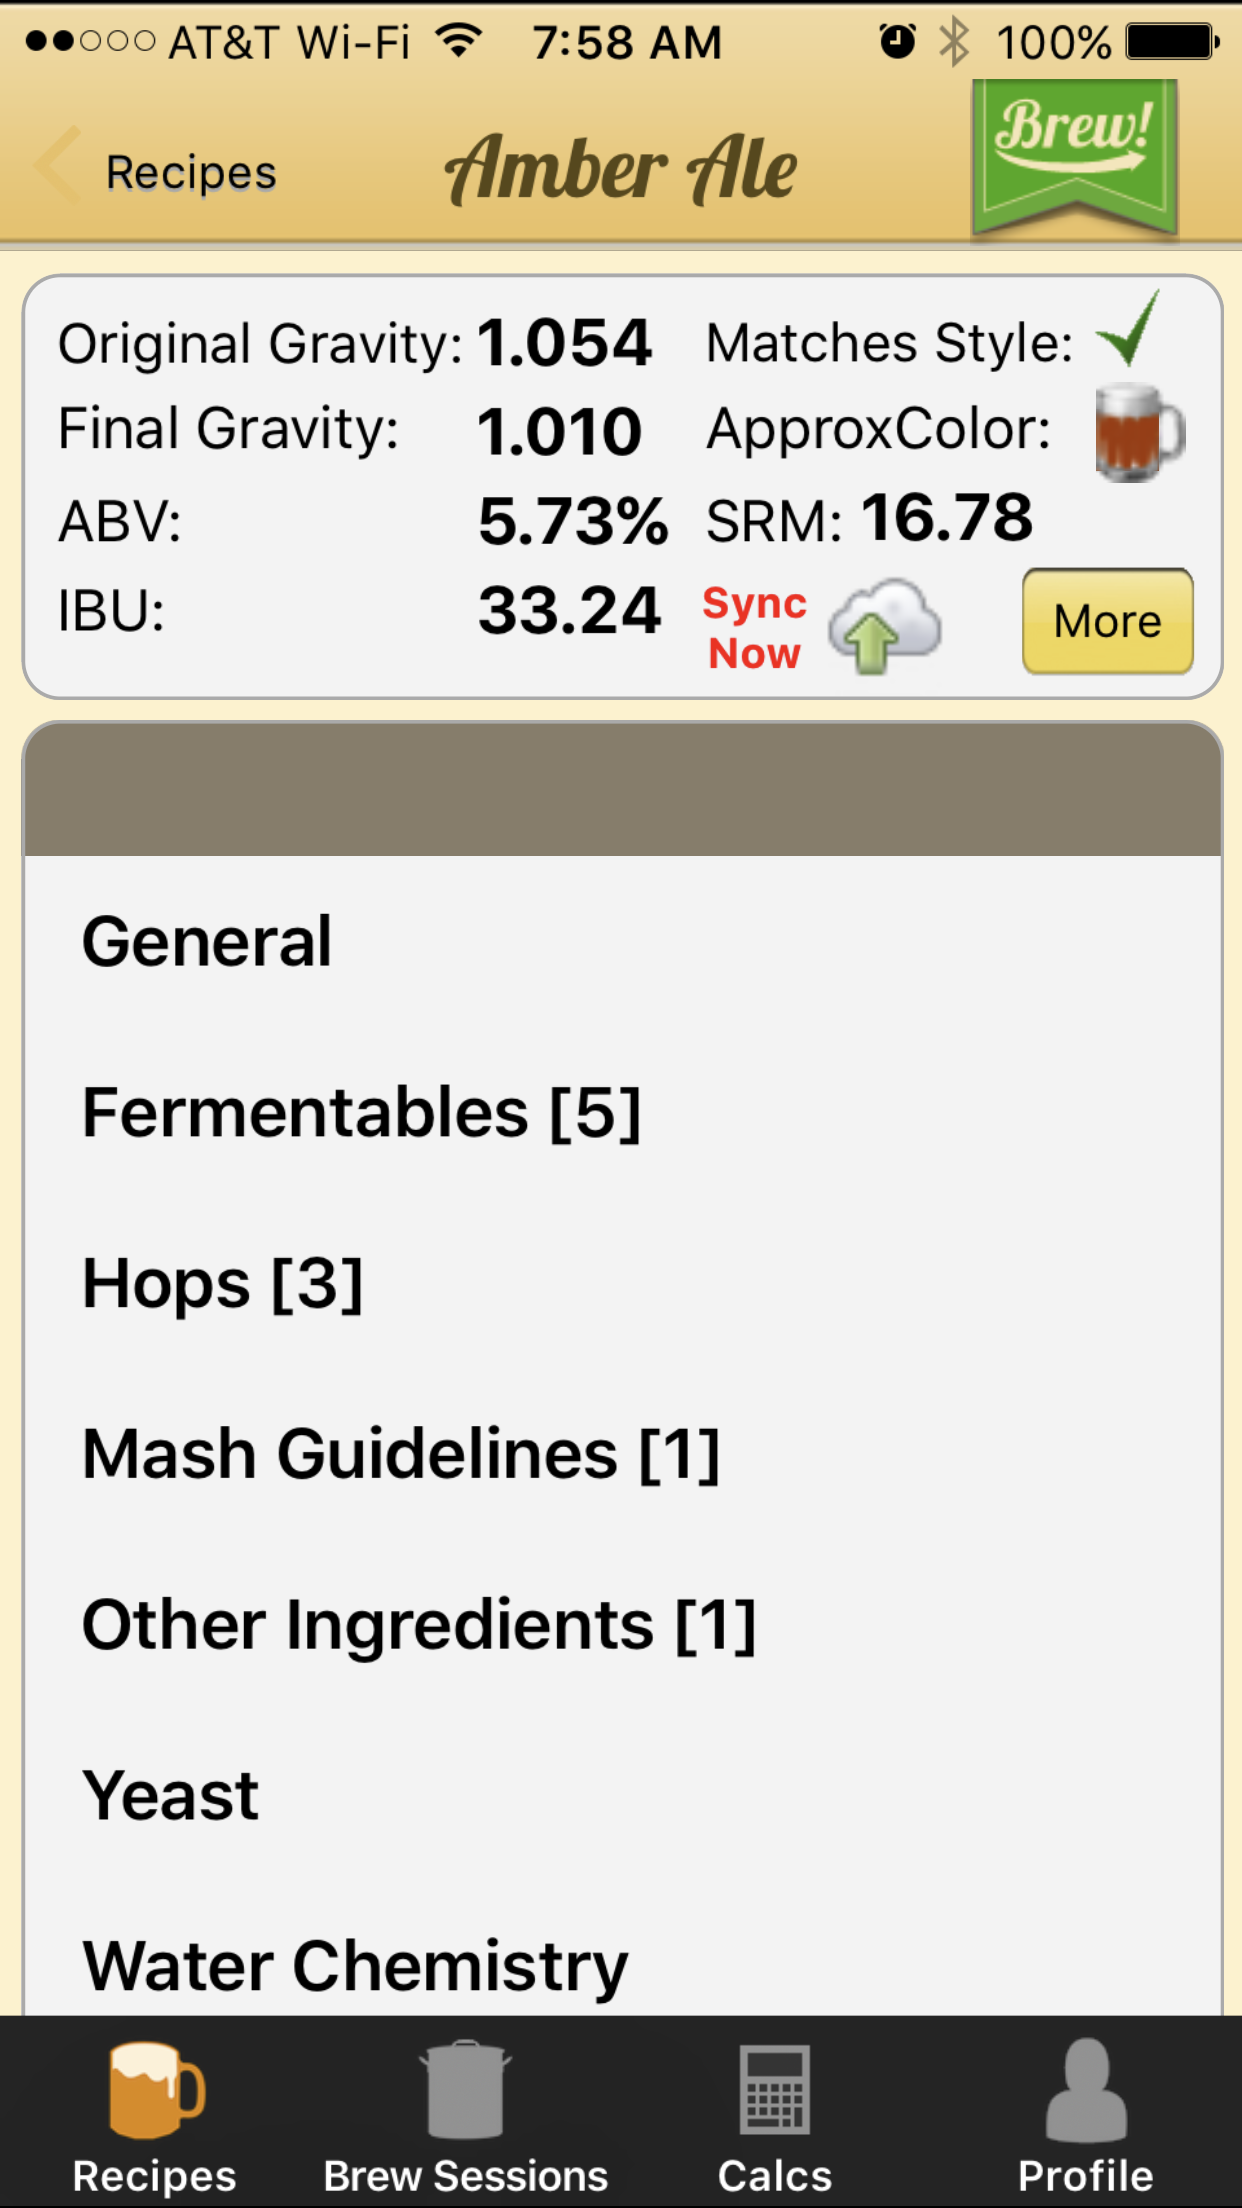The width and height of the screenshot is (1242, 2208).
Task: Tap the beer mug color icon
Action: coord(1138,432)
